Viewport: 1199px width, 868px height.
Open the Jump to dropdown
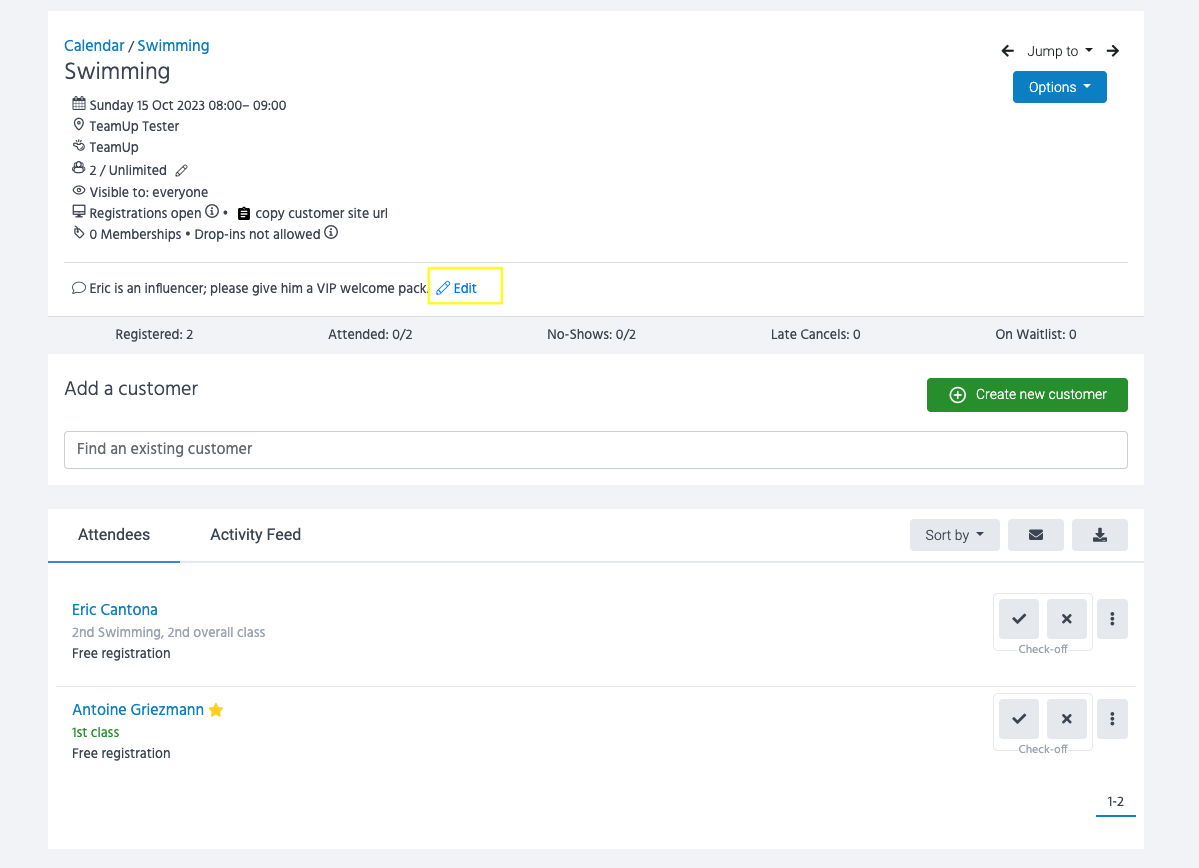click(1059, 51)
